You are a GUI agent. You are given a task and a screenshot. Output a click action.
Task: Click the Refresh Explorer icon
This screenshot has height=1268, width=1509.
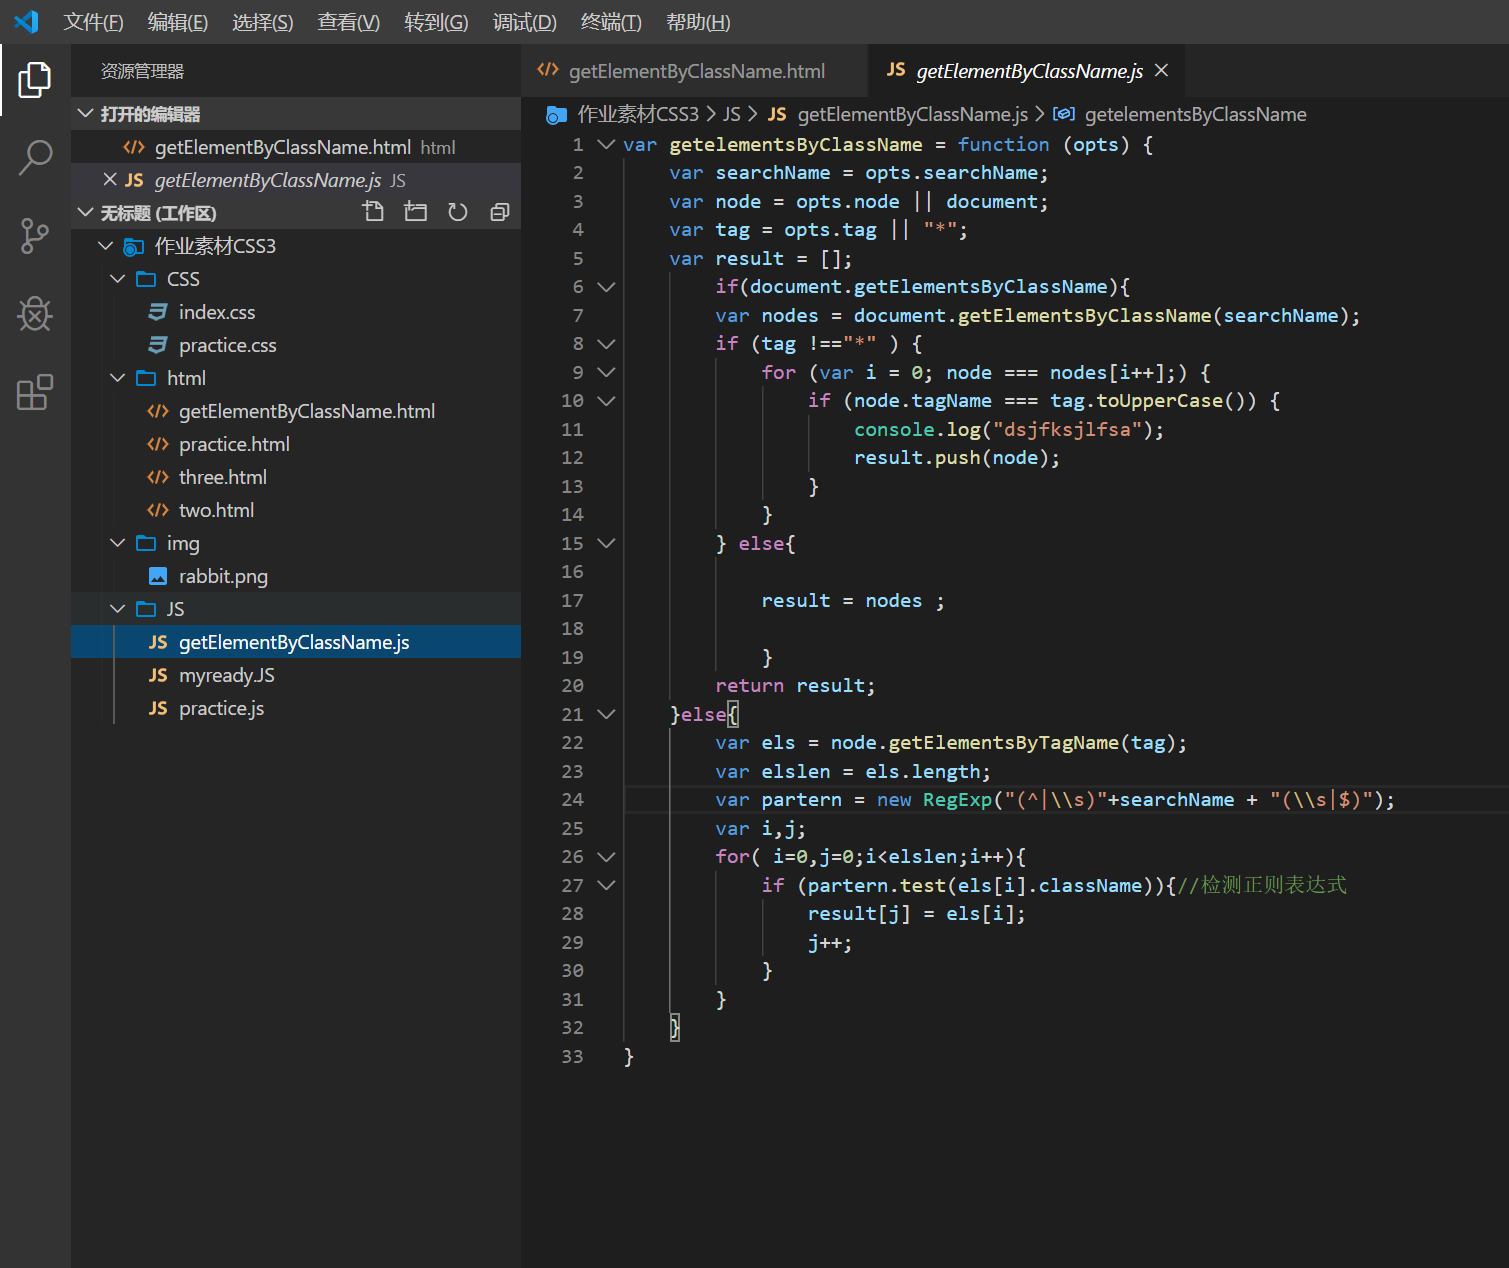pos(458,212)
